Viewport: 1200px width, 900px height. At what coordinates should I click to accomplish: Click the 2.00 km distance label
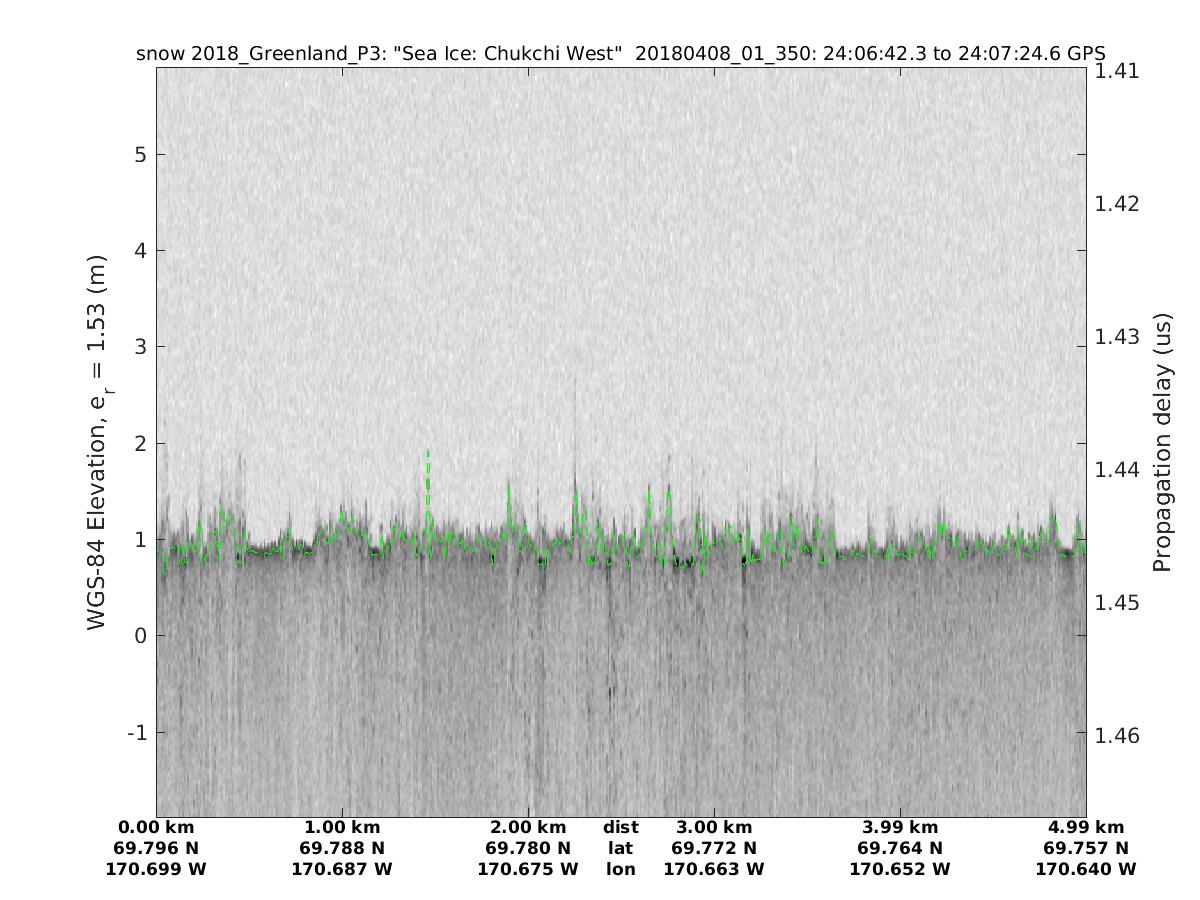(528, 827)
